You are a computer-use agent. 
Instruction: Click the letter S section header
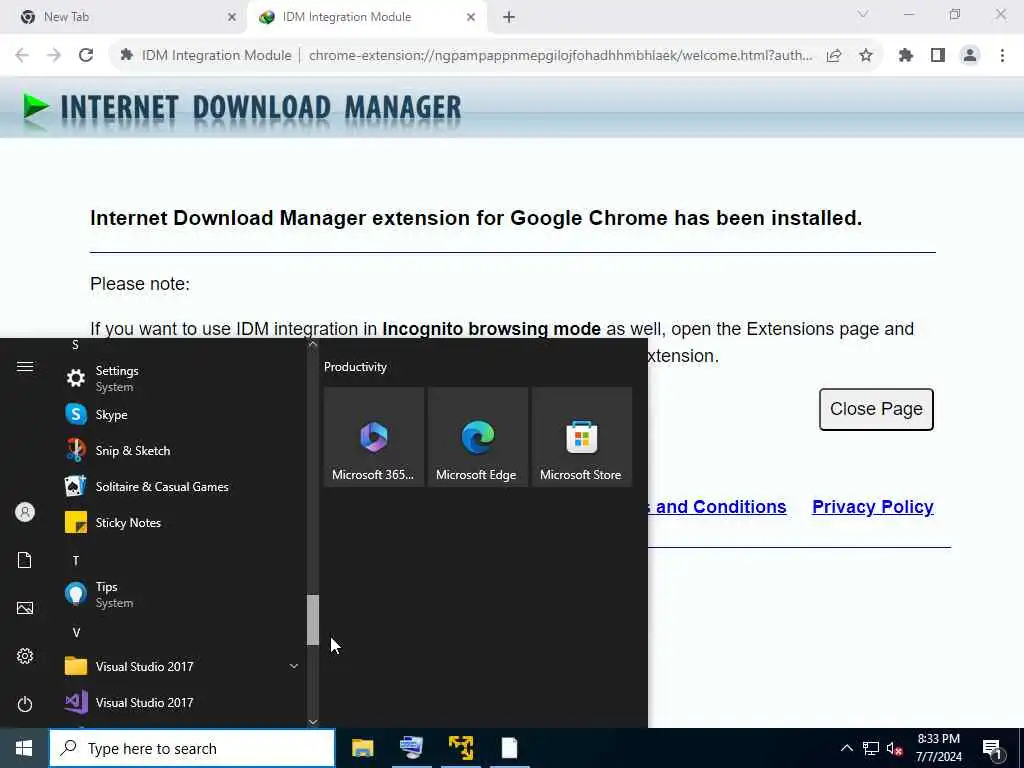click(75, 345)
